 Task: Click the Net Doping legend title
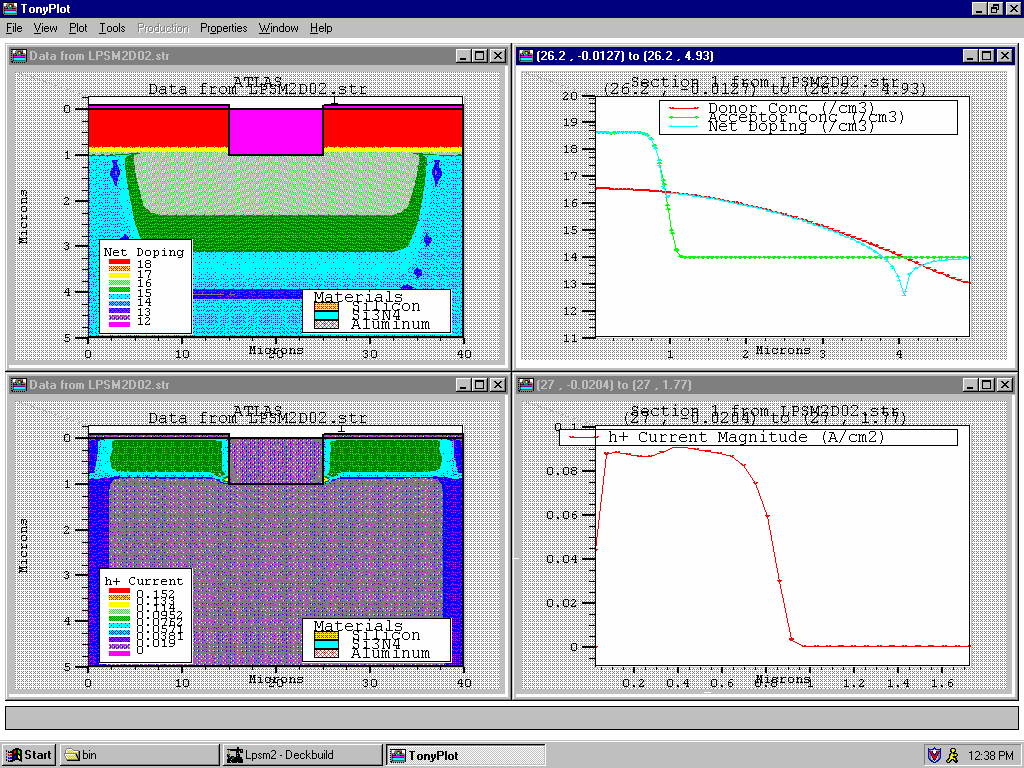(x=144, y=251)
